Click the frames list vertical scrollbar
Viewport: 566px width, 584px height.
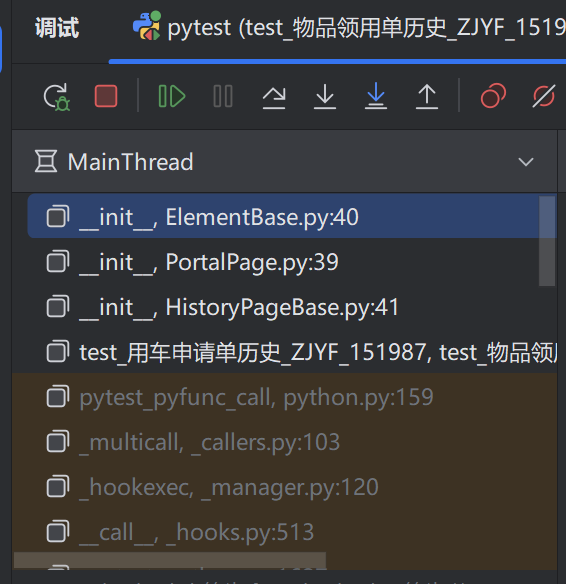click(x=547, y=241)
